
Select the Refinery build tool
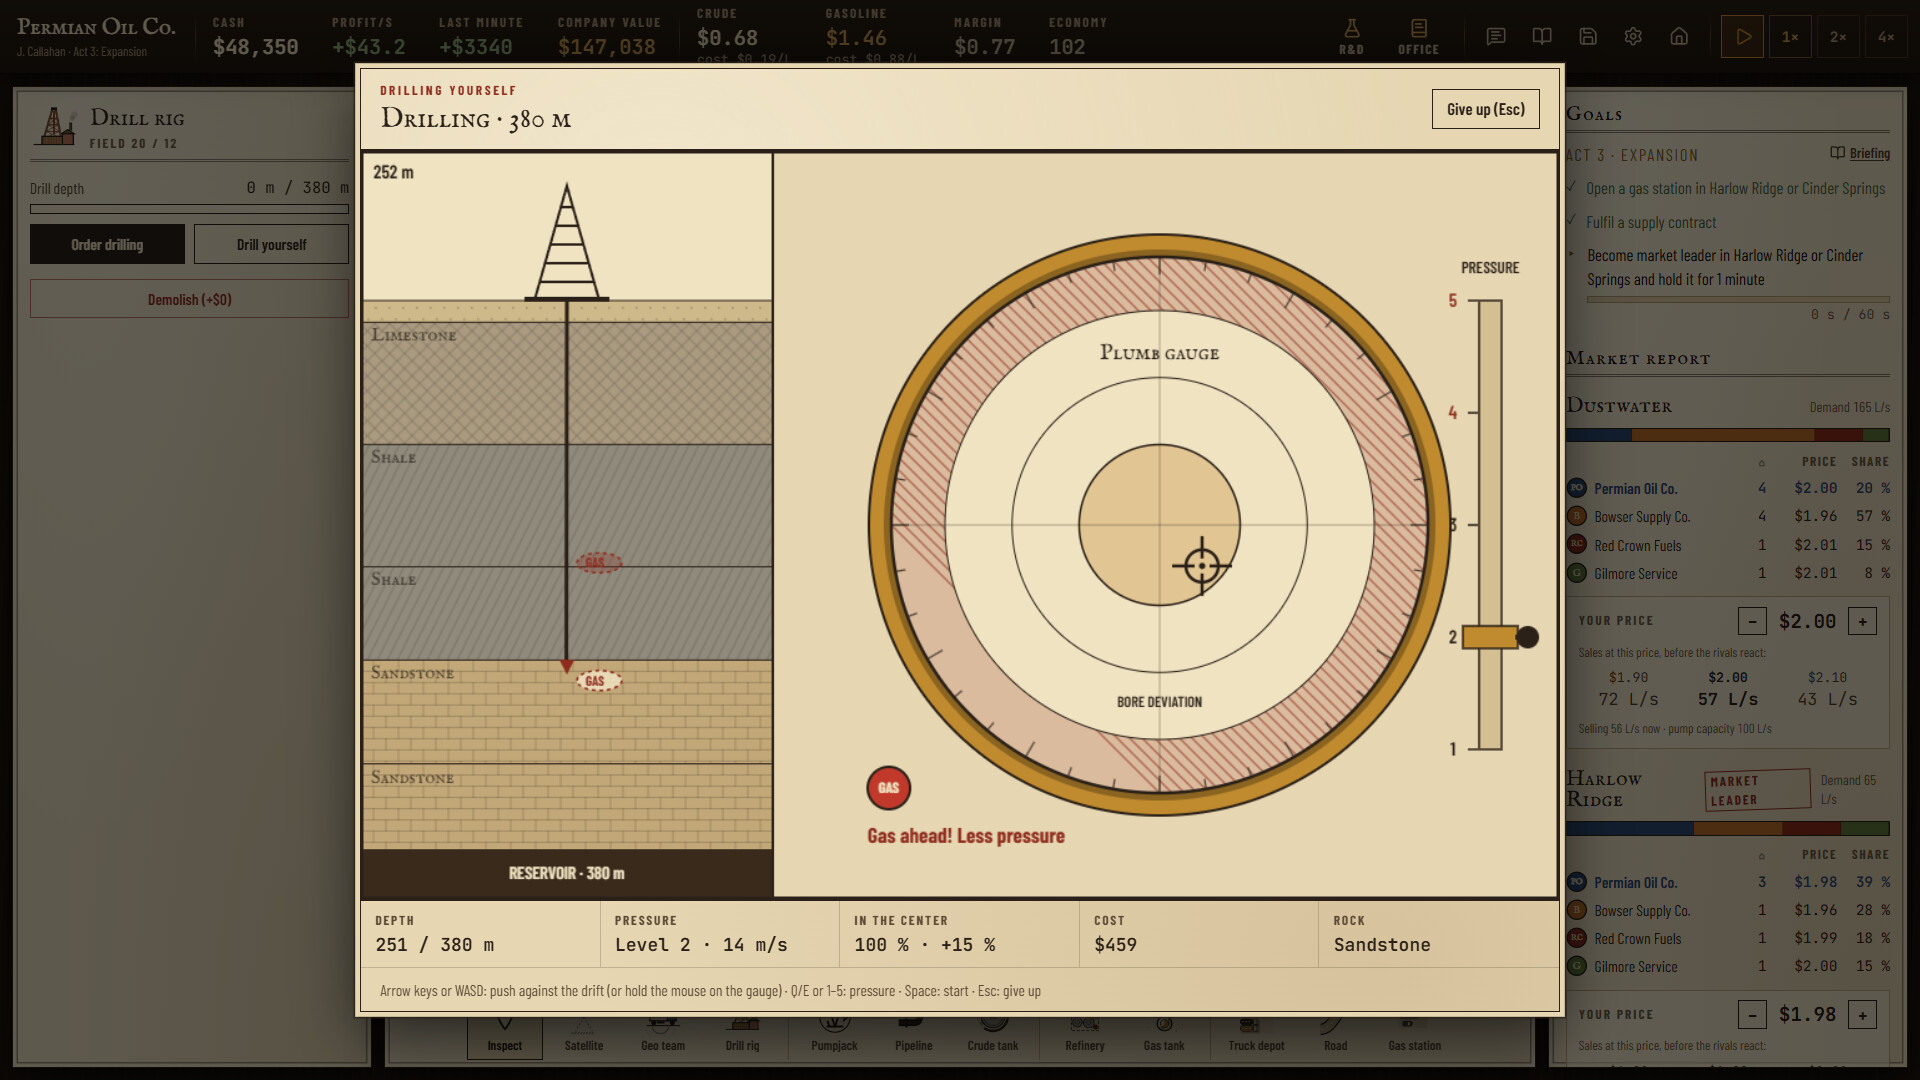tap(1085, 1035)
